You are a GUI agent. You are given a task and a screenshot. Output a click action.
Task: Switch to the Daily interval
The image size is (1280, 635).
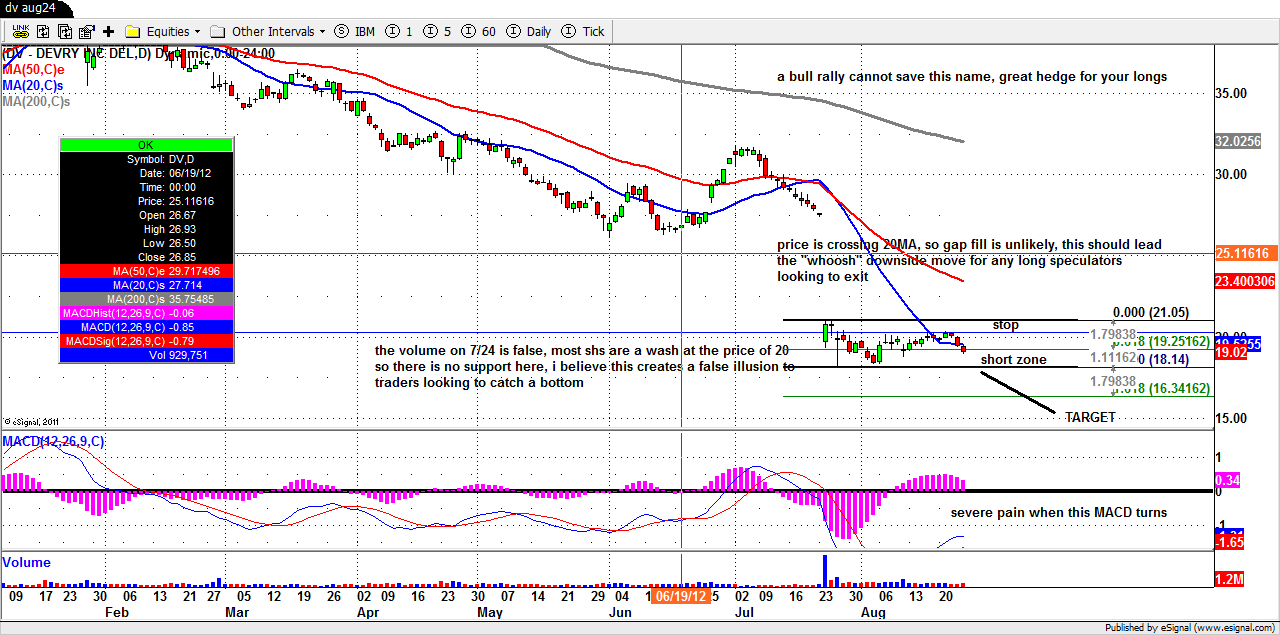pyautogui.click(x=529, y=31)
